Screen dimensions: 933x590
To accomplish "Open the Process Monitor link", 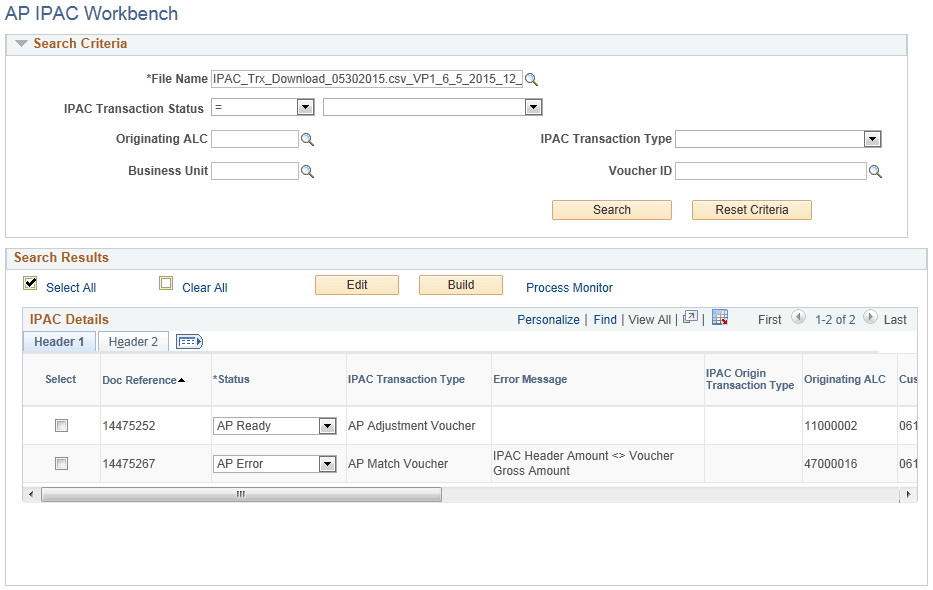I will [568, 288].
